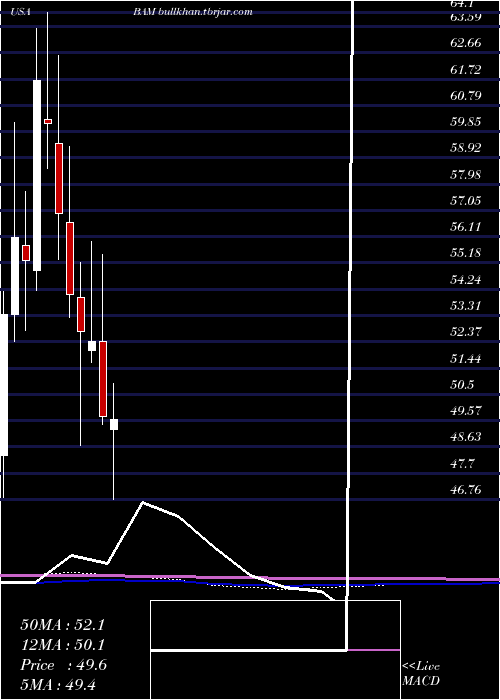Click the 50.5 price axis label
Viewport: 500px width, 700px height.
pos(462,384)
